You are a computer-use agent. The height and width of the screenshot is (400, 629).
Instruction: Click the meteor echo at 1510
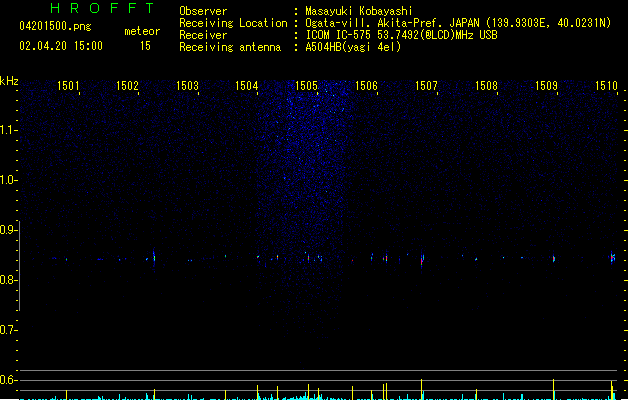point(613,257)
